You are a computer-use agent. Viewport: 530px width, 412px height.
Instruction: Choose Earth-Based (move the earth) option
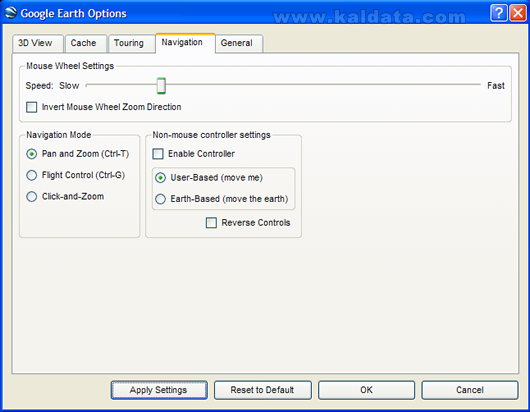click(161, 199)
